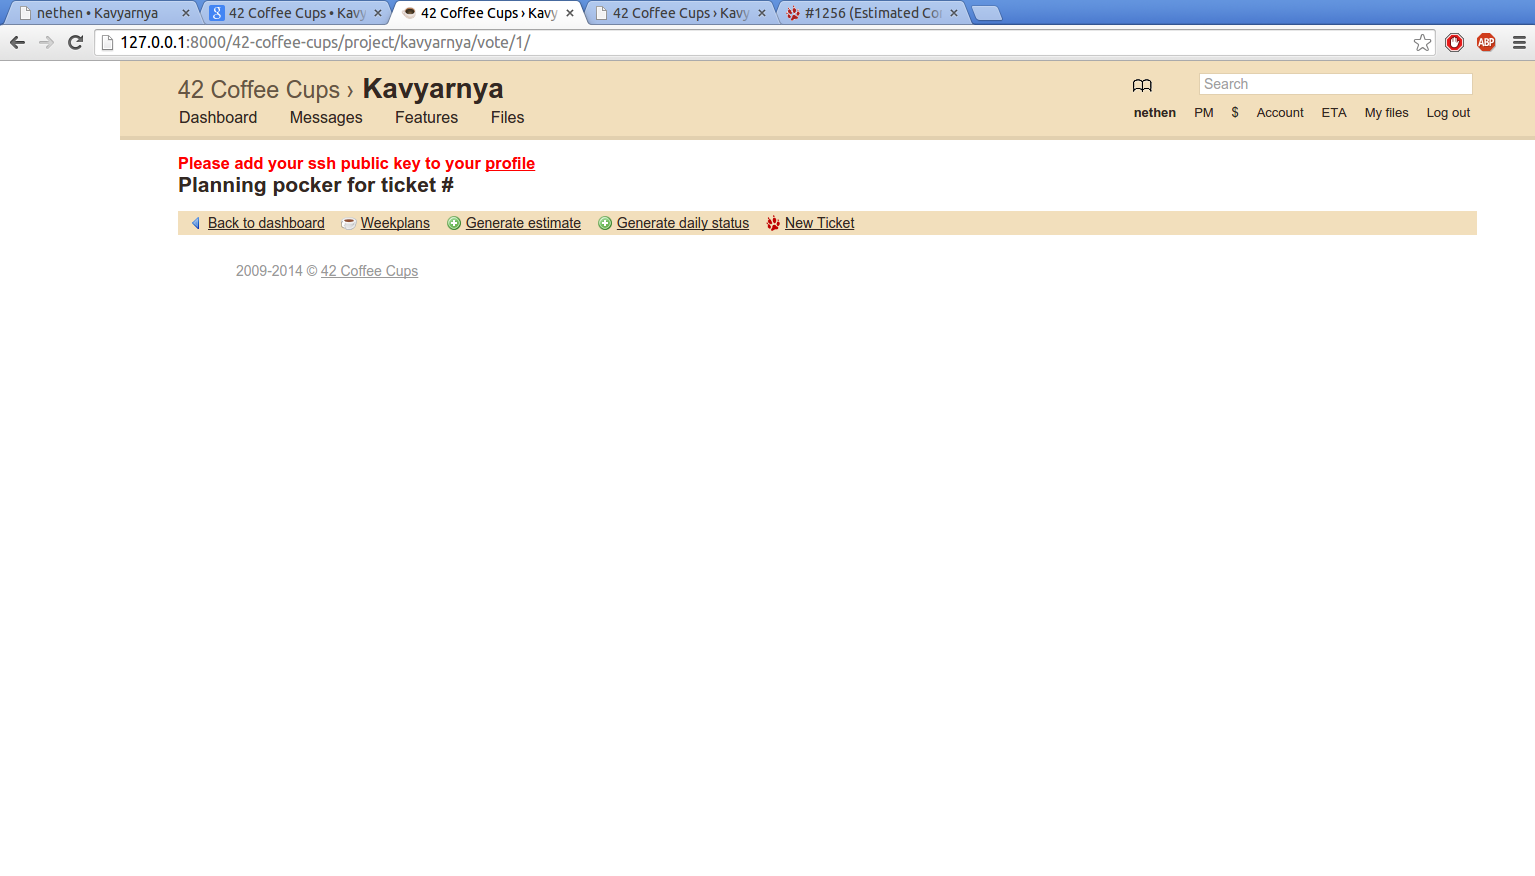Click green plus icon beside Generate estimate
This screenshot has height=876, width=1535.
[454, 223]
